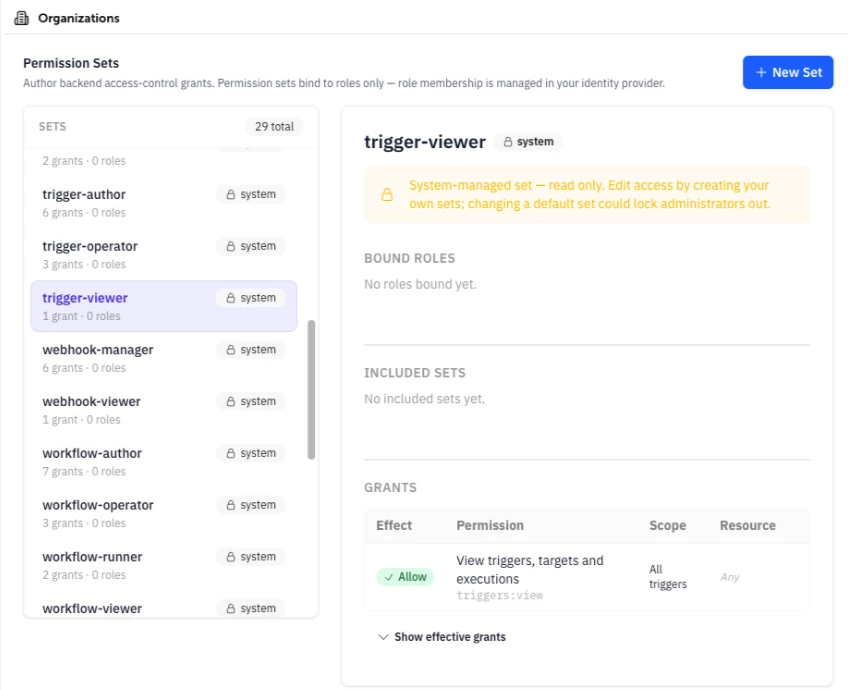
Task: Select the workflow-operator permission set
Action: [x=163, y=513]
